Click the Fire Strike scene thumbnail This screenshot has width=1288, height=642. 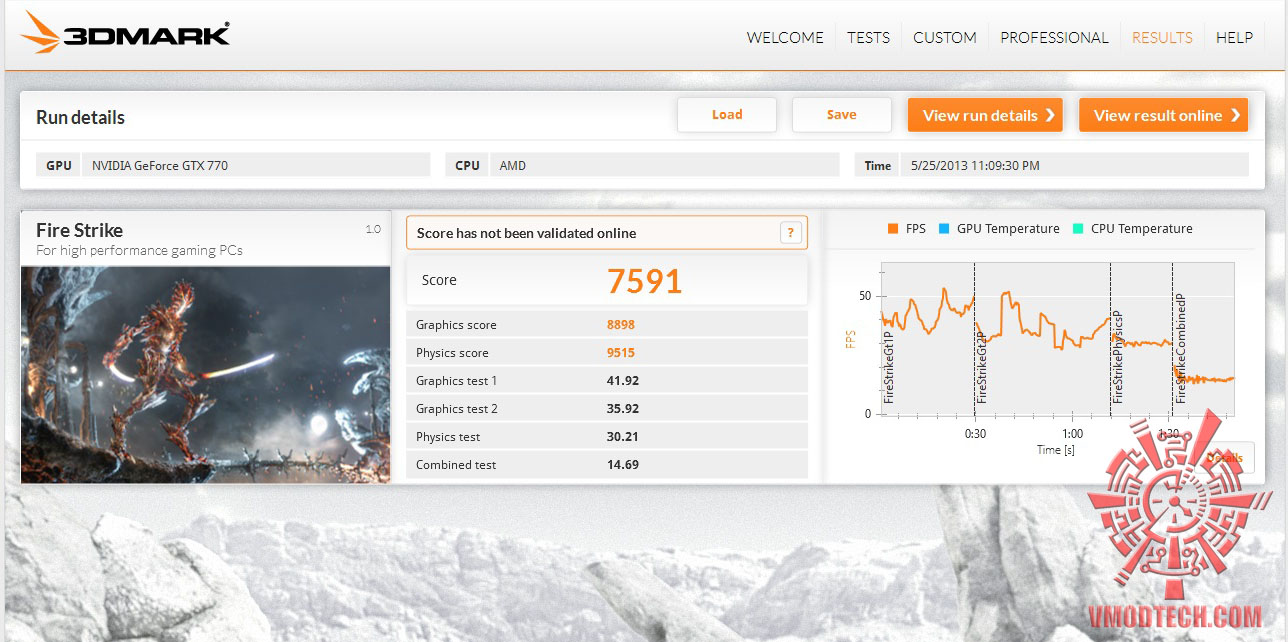(x=206, y=375)
